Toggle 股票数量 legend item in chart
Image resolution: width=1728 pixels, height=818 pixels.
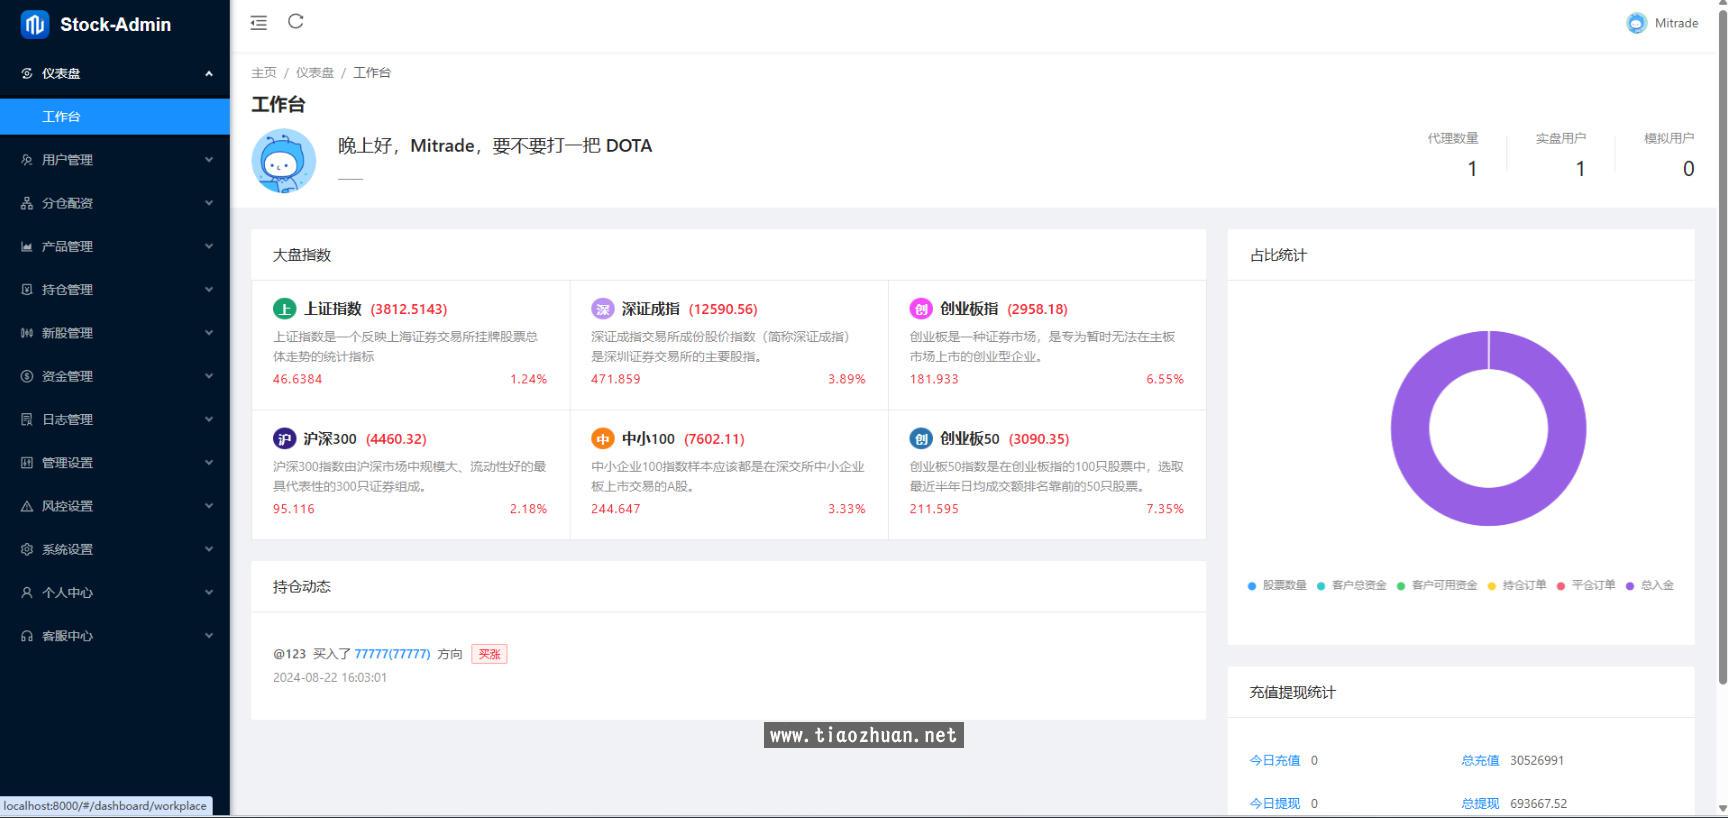coord(1277,585)
